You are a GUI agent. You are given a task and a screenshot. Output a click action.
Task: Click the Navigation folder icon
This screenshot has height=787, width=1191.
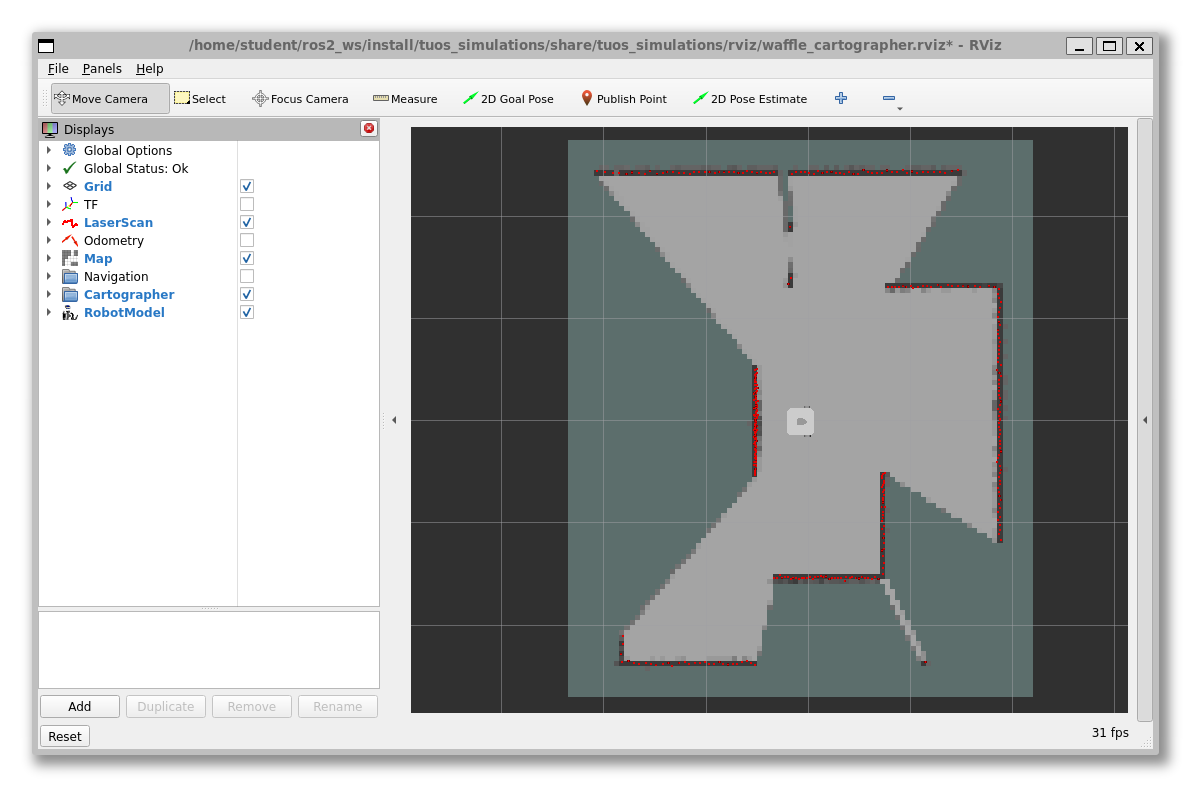coord(70,277)
